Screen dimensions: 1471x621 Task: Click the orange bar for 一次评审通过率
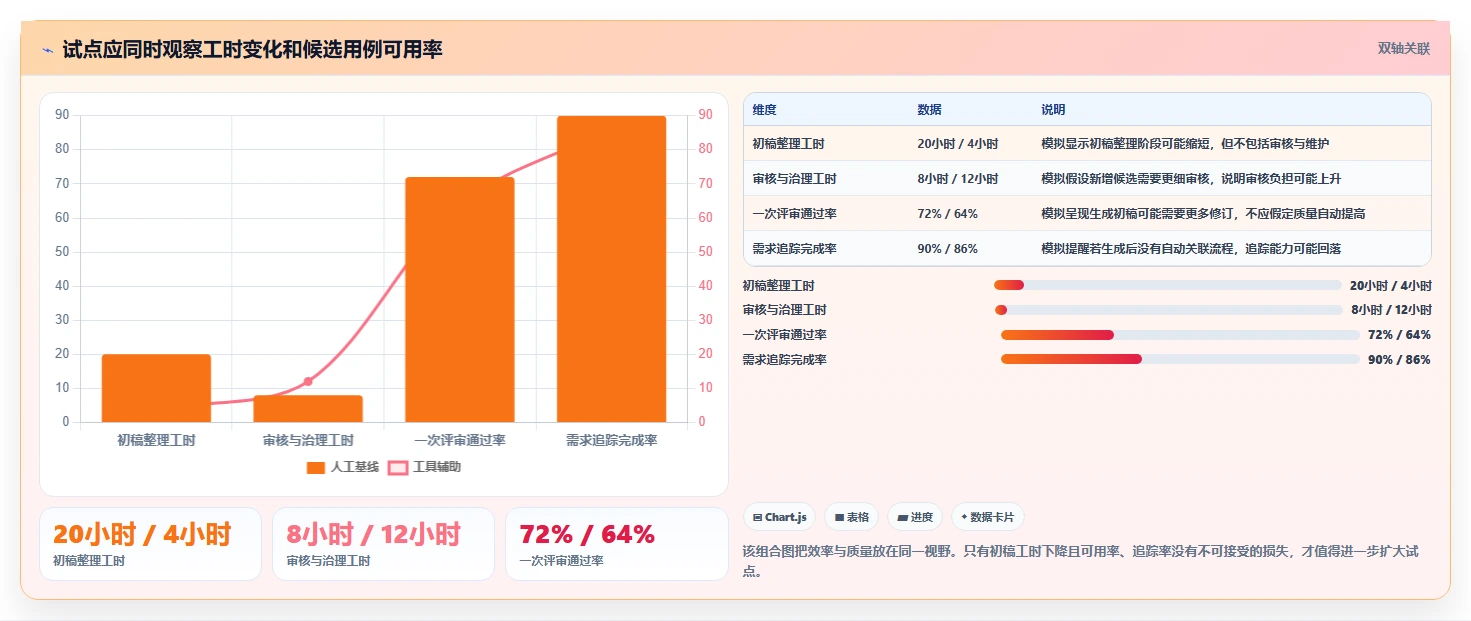coord(460,300)
